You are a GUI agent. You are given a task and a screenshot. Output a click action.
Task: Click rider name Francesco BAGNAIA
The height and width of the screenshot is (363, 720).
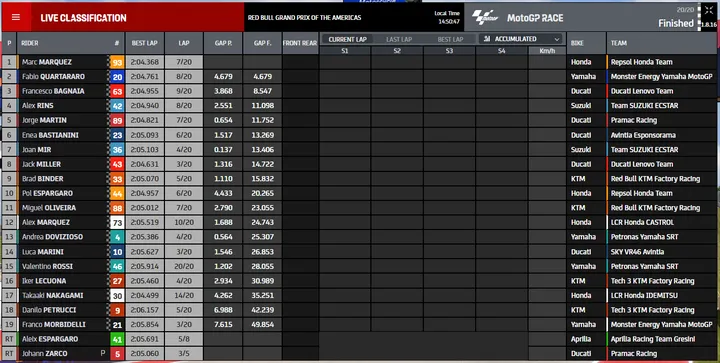pyautogui.click(x=53, y=91)
